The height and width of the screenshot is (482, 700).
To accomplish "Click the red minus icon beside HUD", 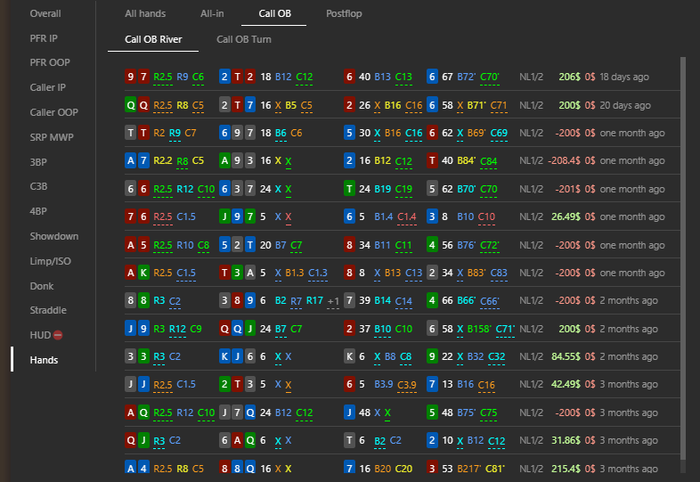I will (58, 335).
